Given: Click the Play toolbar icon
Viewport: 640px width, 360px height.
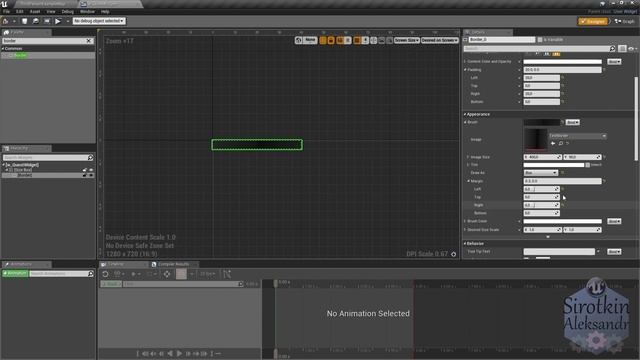Looking at the screenshot, I should click(x=58, y=21).
